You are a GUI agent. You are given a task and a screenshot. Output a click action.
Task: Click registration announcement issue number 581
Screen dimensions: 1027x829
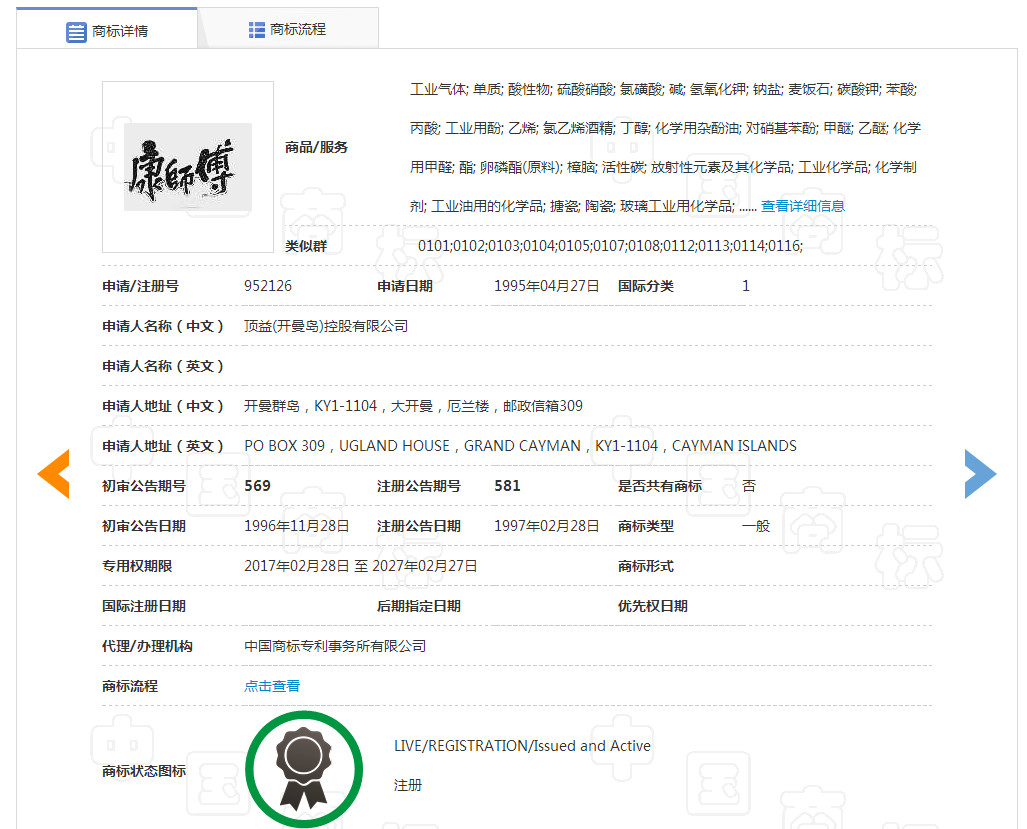coord(507,486)
